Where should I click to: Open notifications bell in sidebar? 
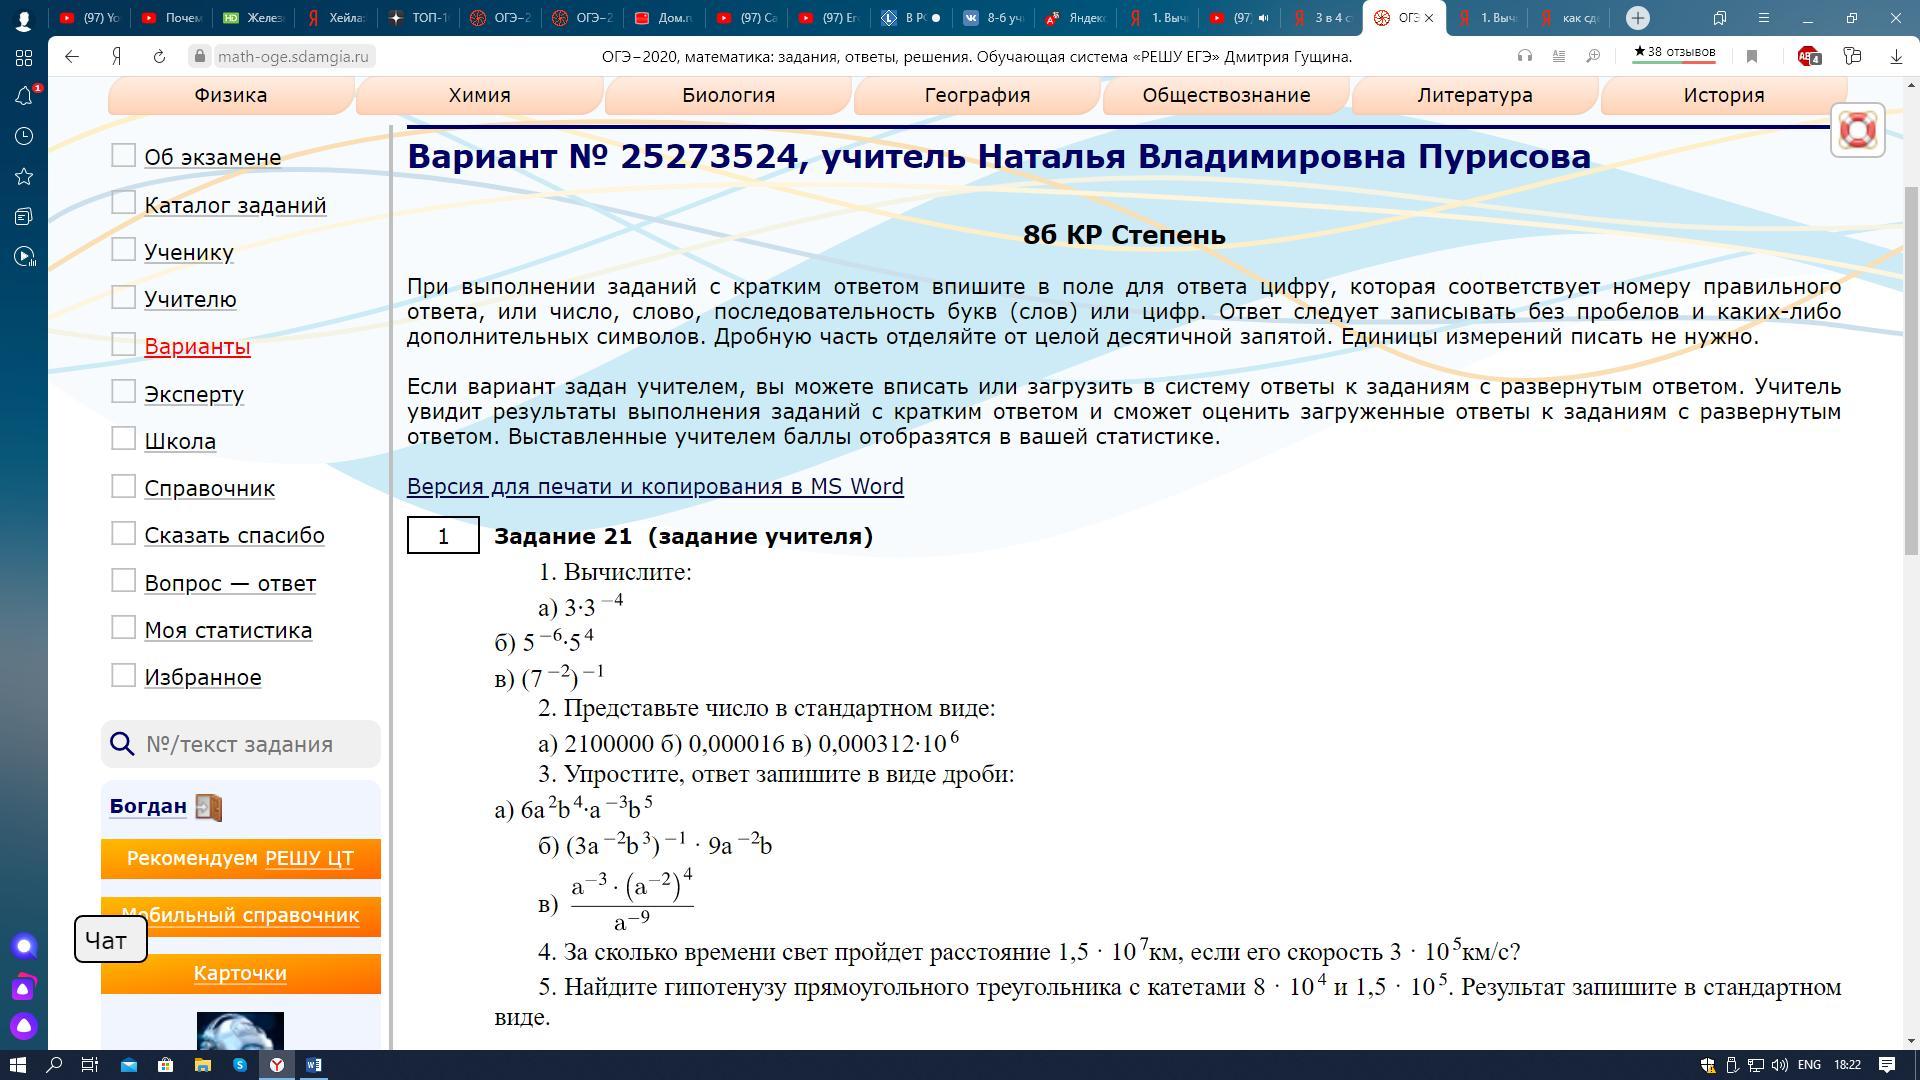(24, 96)
